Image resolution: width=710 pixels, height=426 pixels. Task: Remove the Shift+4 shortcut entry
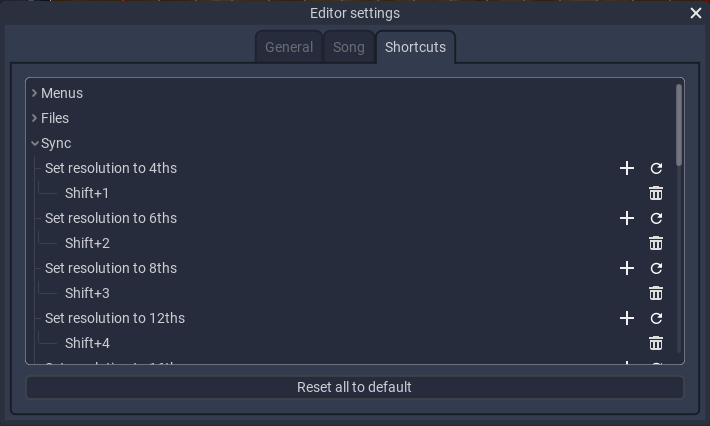point(656,343)
